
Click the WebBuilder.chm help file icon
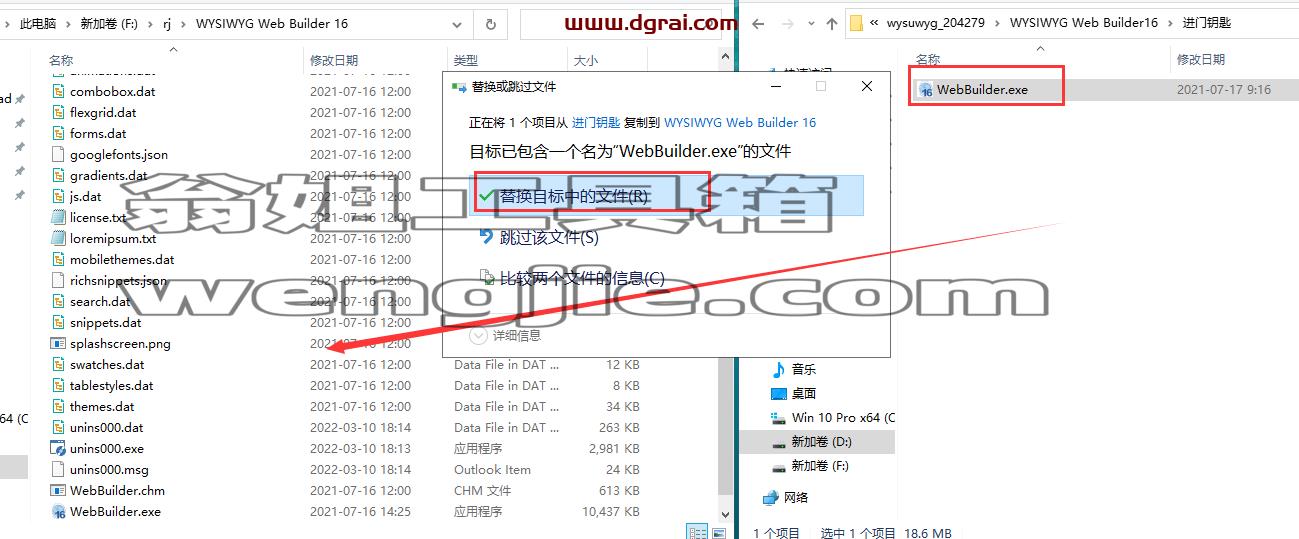pos(59,491)
